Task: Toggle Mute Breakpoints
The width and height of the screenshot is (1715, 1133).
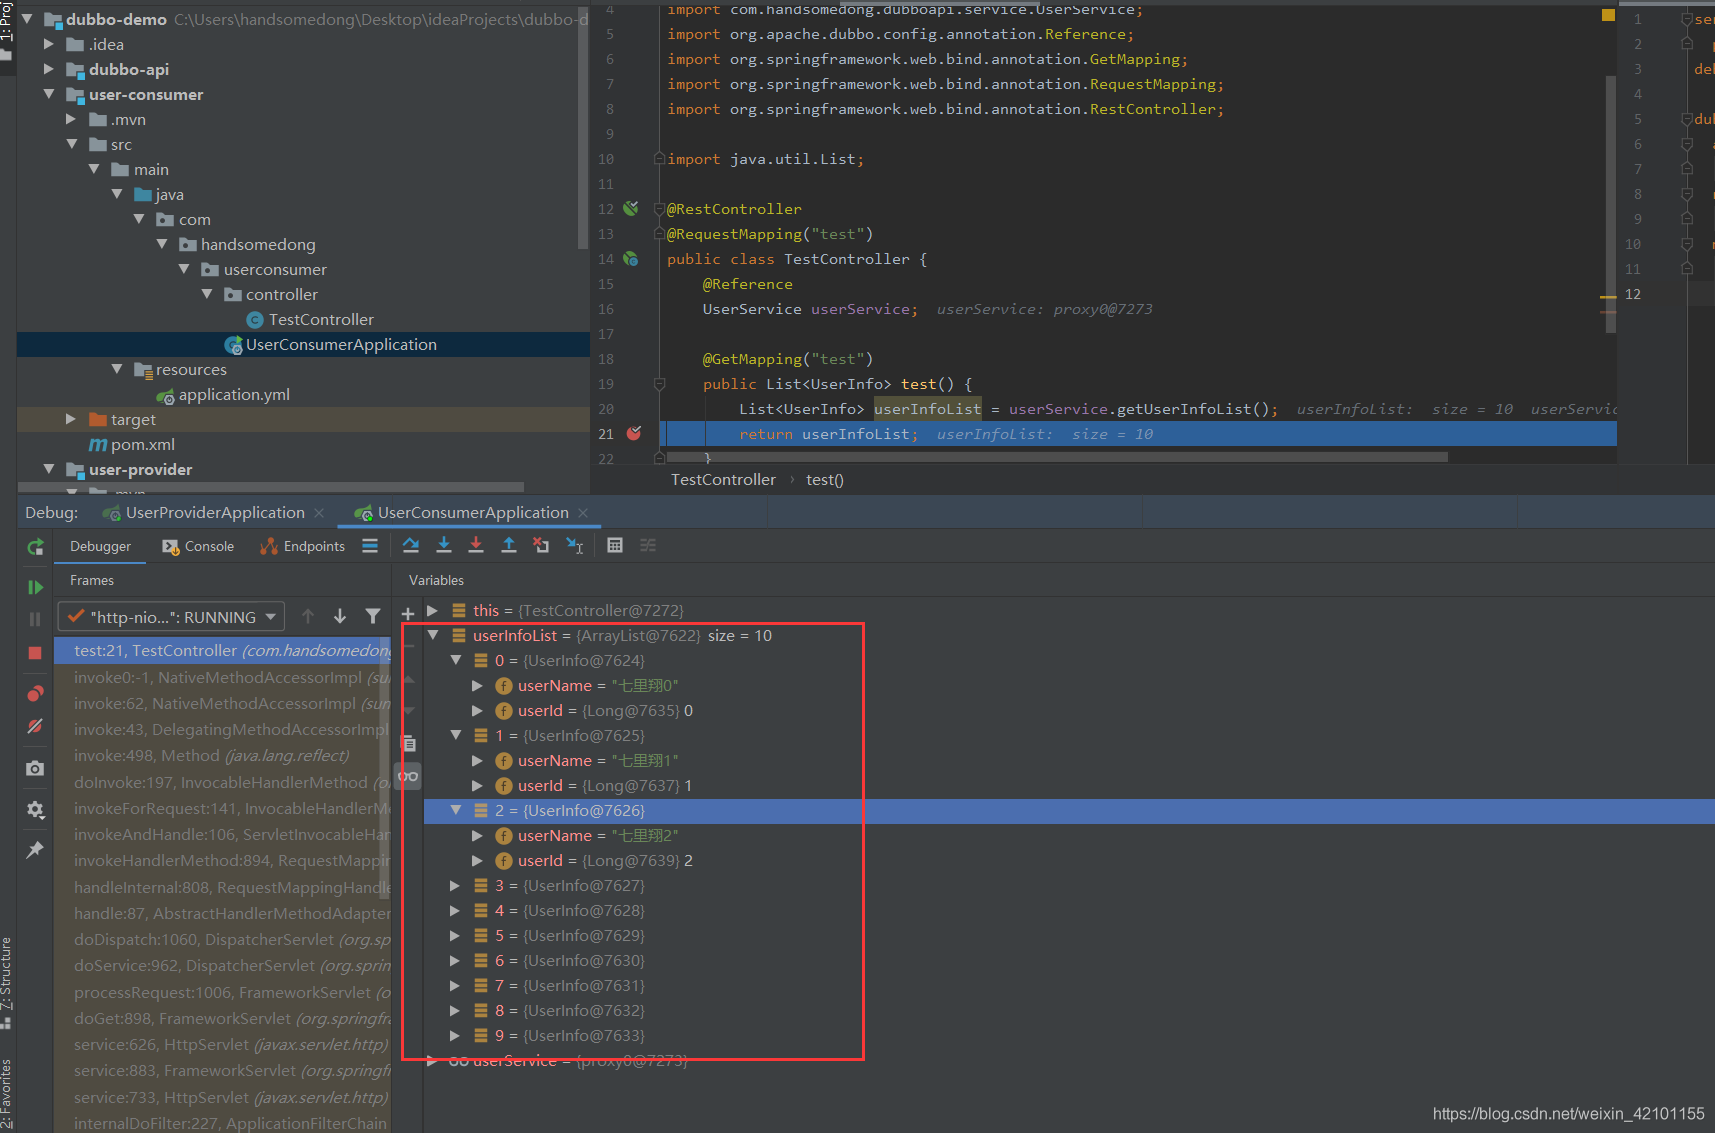Action: pyautogui.click(x=35, y=726)
